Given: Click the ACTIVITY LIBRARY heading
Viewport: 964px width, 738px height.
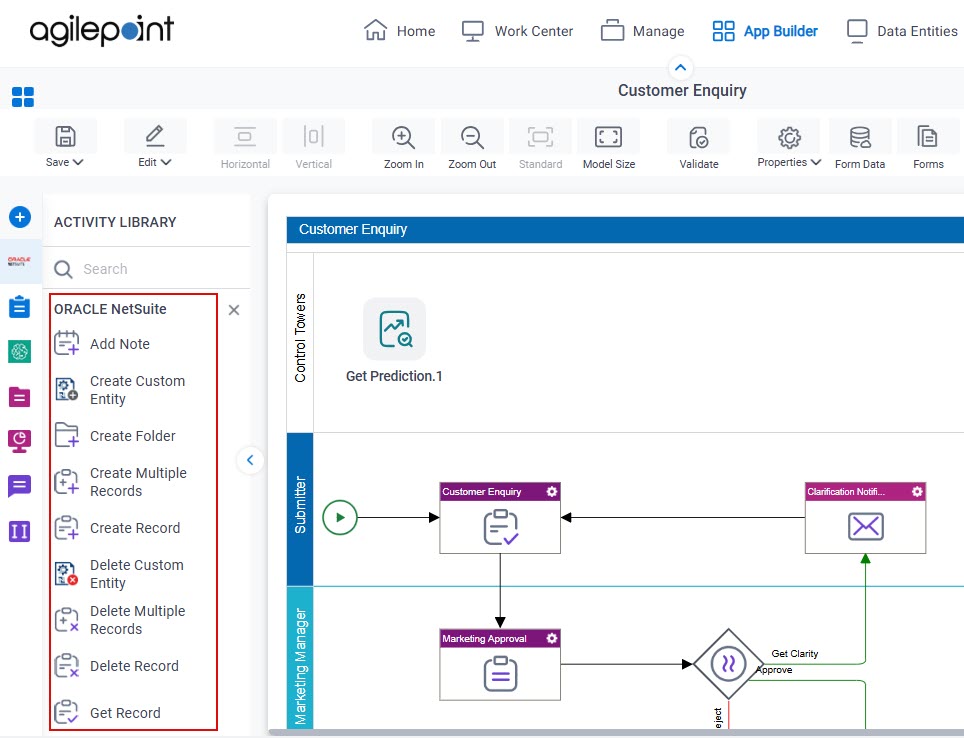Looking at the screenshot, I should point(115,222).
